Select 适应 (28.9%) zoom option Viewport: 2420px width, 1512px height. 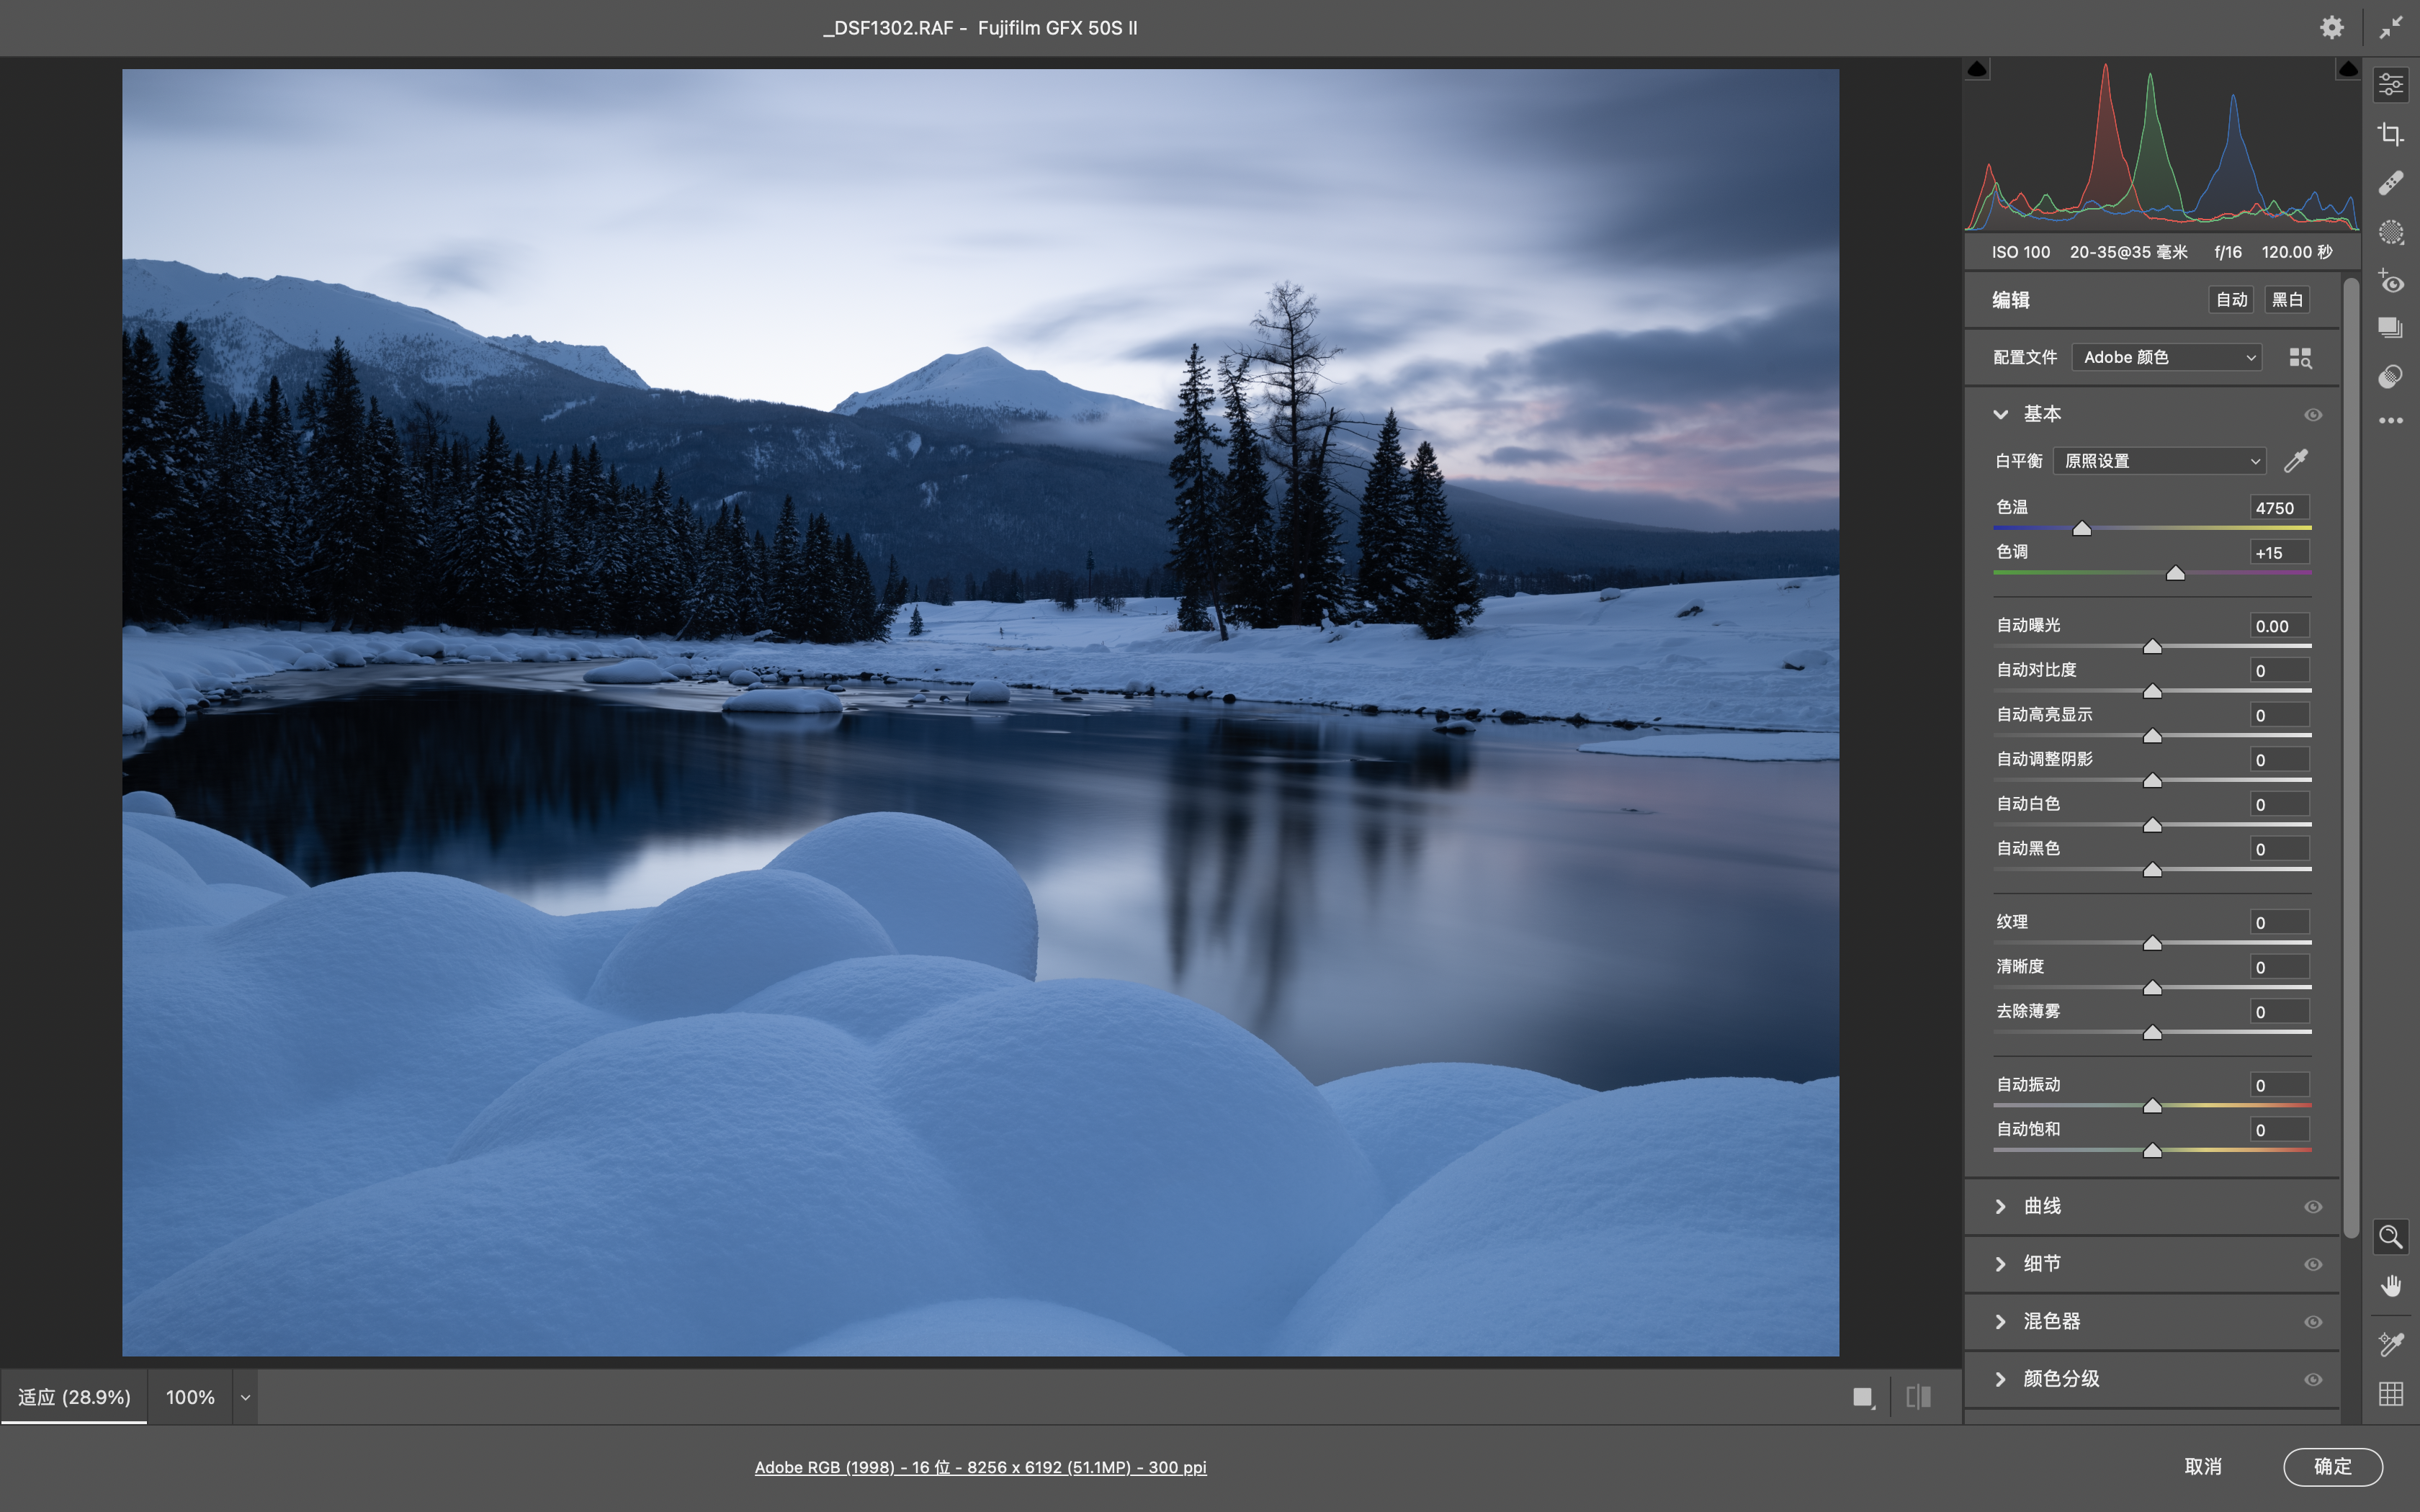pos(74,1397)
